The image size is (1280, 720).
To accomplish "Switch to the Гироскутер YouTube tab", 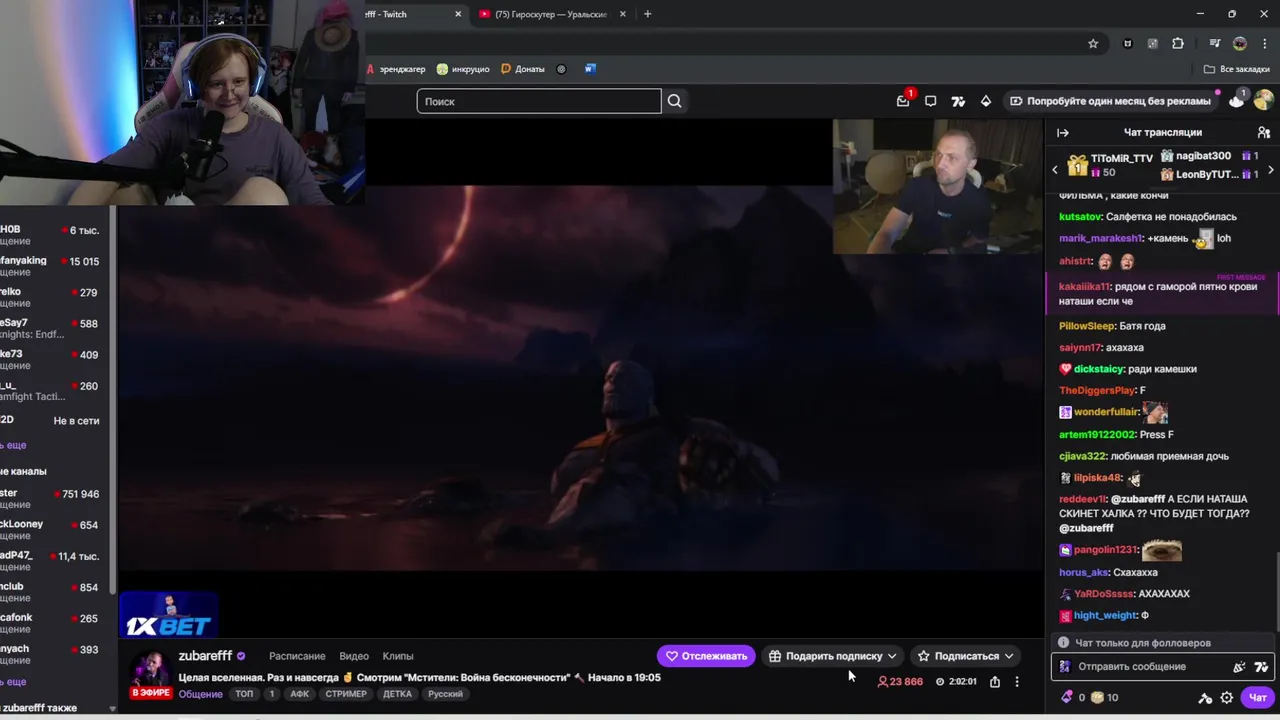I will pyautogui.click(x=553, y=14).
